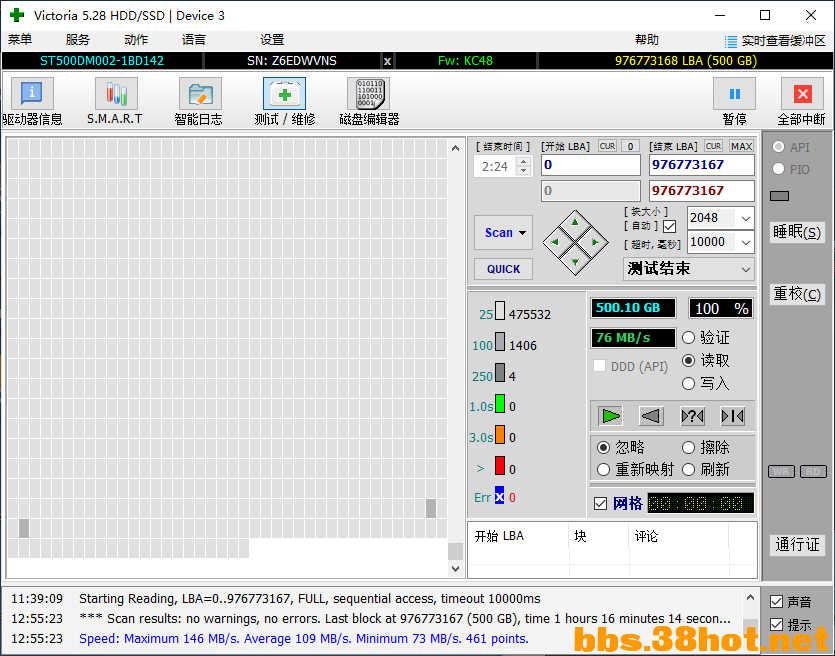Click the CUR button for end LBA
The height and width of the screenshot is (656, 835).
tap(714, 146)
